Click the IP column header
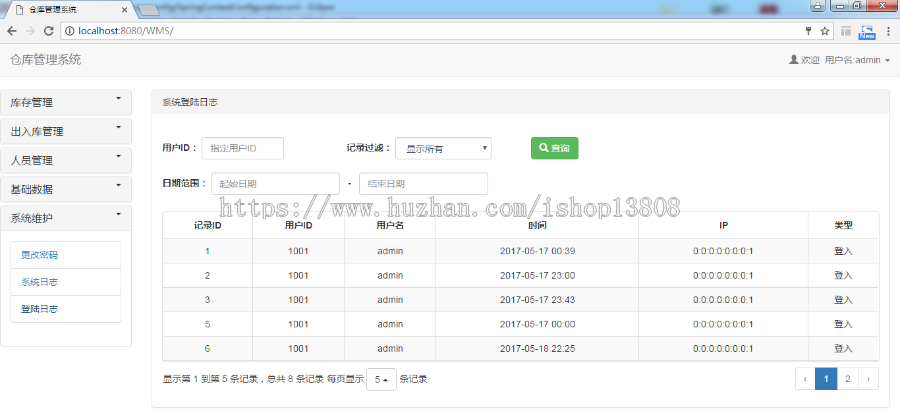This screenshot has width=900, height=411. click(x=724, y=226)
